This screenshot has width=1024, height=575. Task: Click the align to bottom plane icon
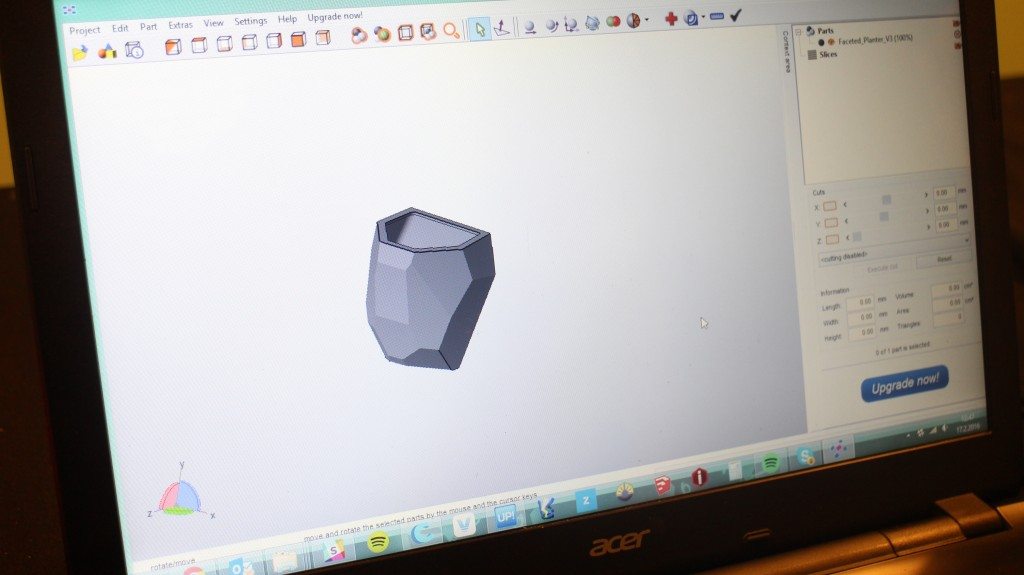click(x=502, y=28)
